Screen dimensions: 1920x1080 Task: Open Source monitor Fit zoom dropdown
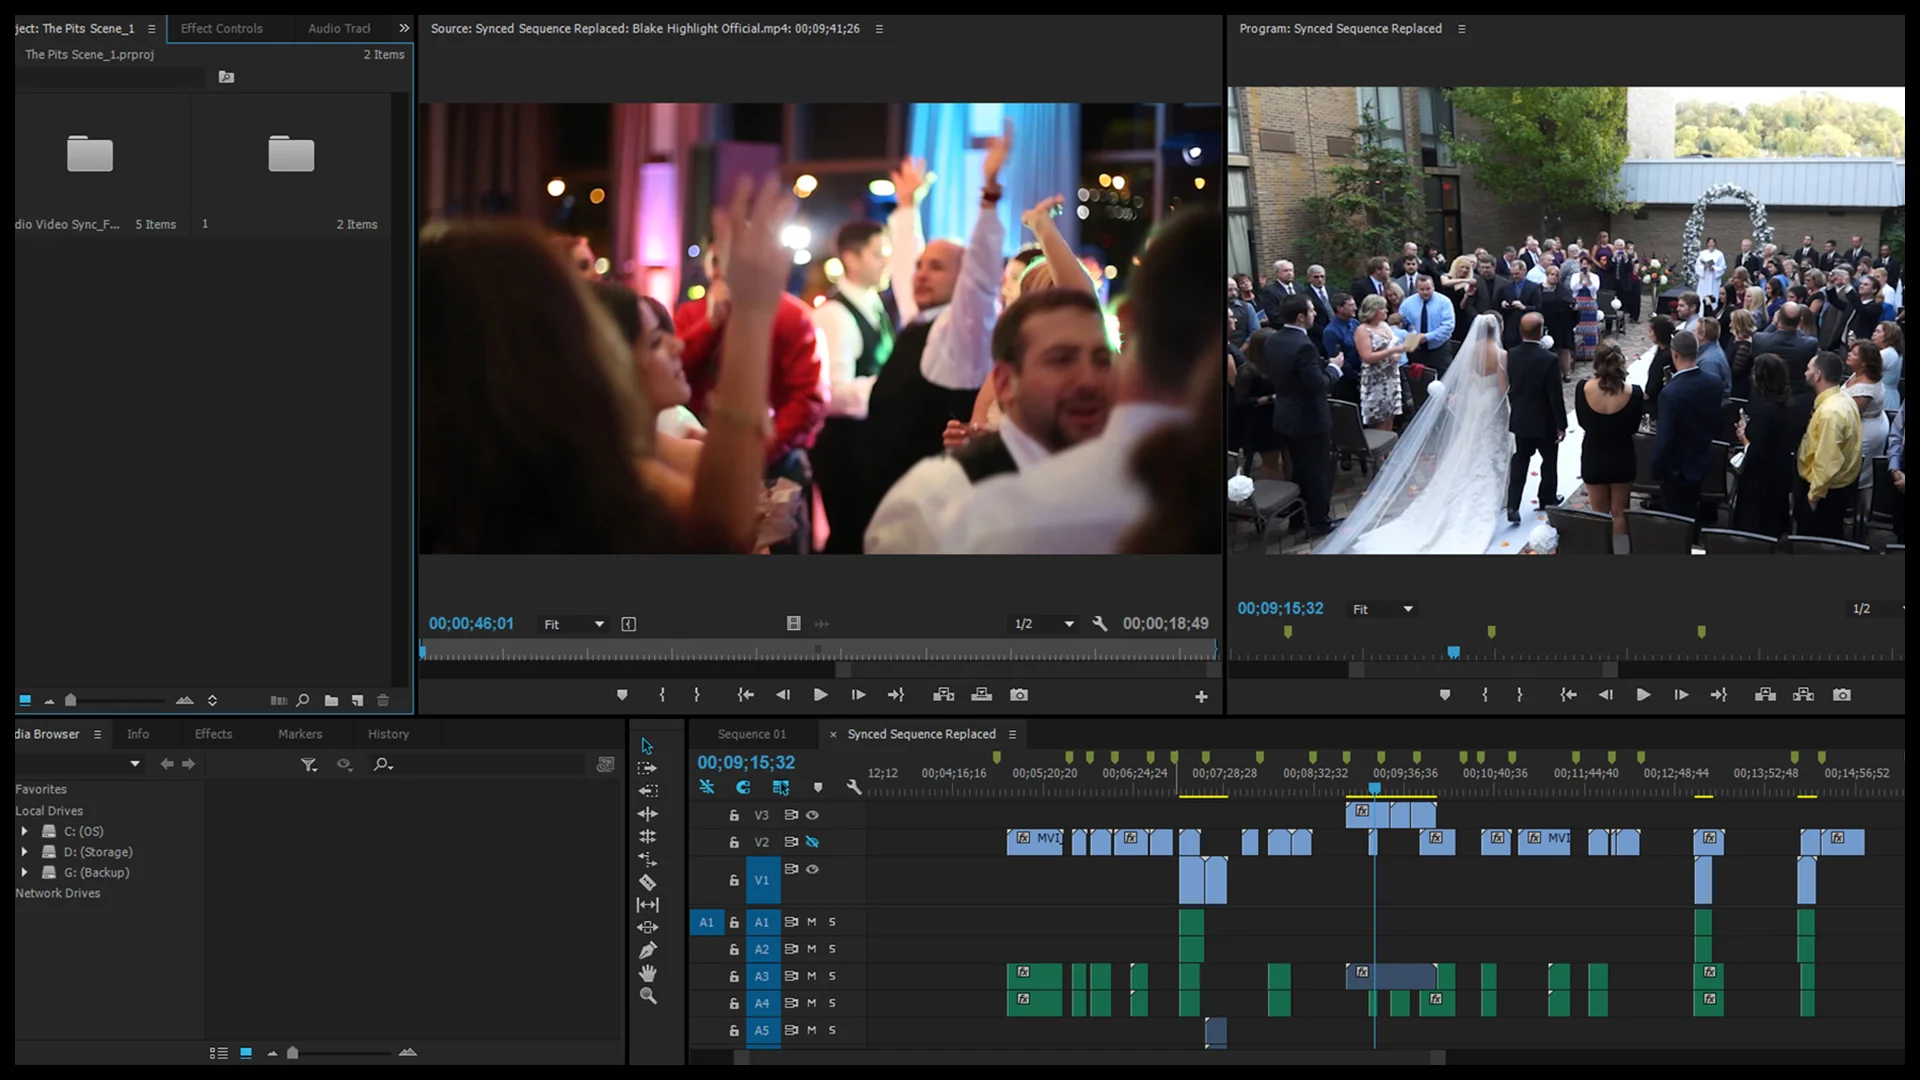click(574, 624)
